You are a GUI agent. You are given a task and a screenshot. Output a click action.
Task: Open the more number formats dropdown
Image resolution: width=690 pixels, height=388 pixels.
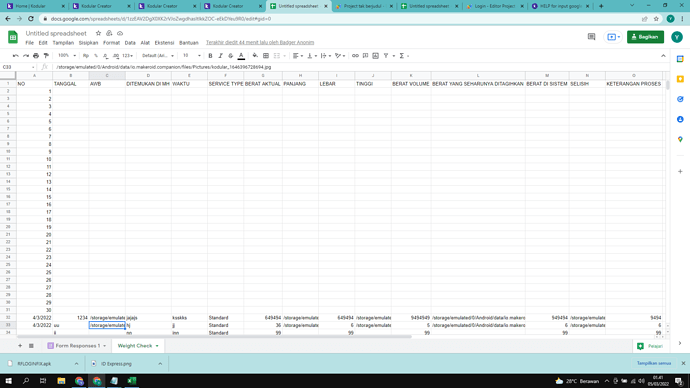(x=128, y=56)
